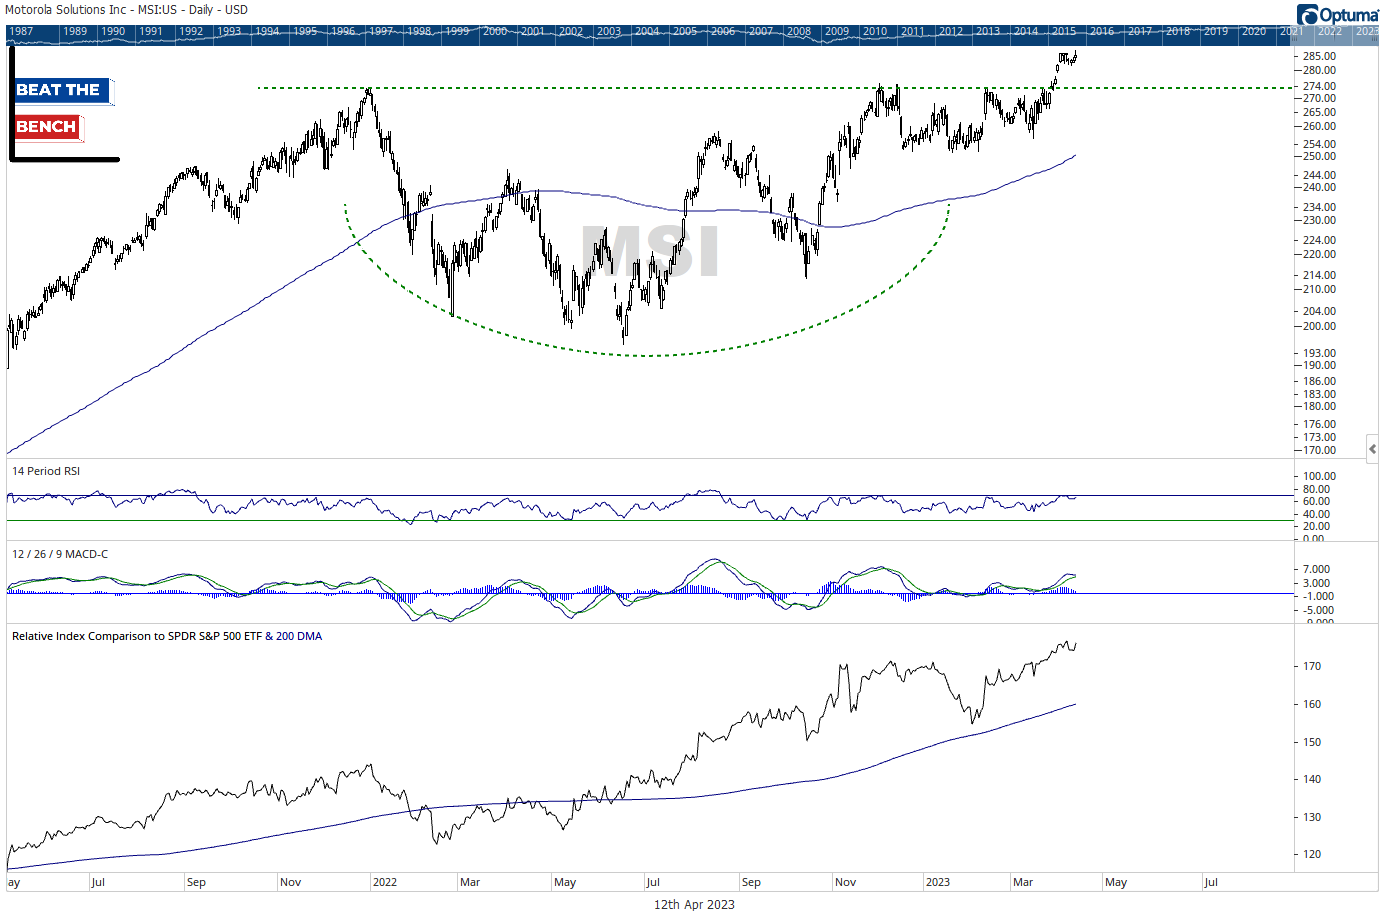Select the Relative Index Comparison panel label
The width and height of the screenshot is (1385, 924).
tap(167, 636)
